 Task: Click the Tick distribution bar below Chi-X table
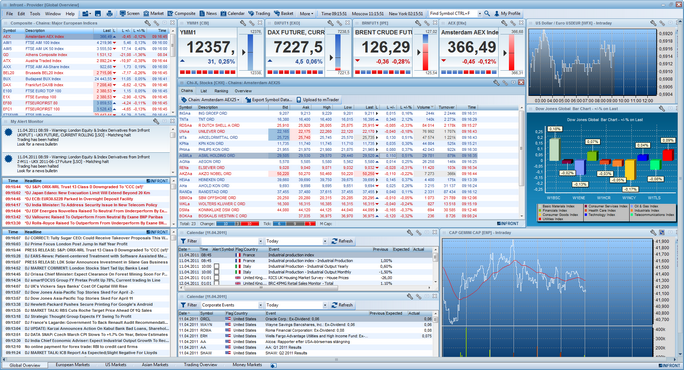[x=294, y=223]
